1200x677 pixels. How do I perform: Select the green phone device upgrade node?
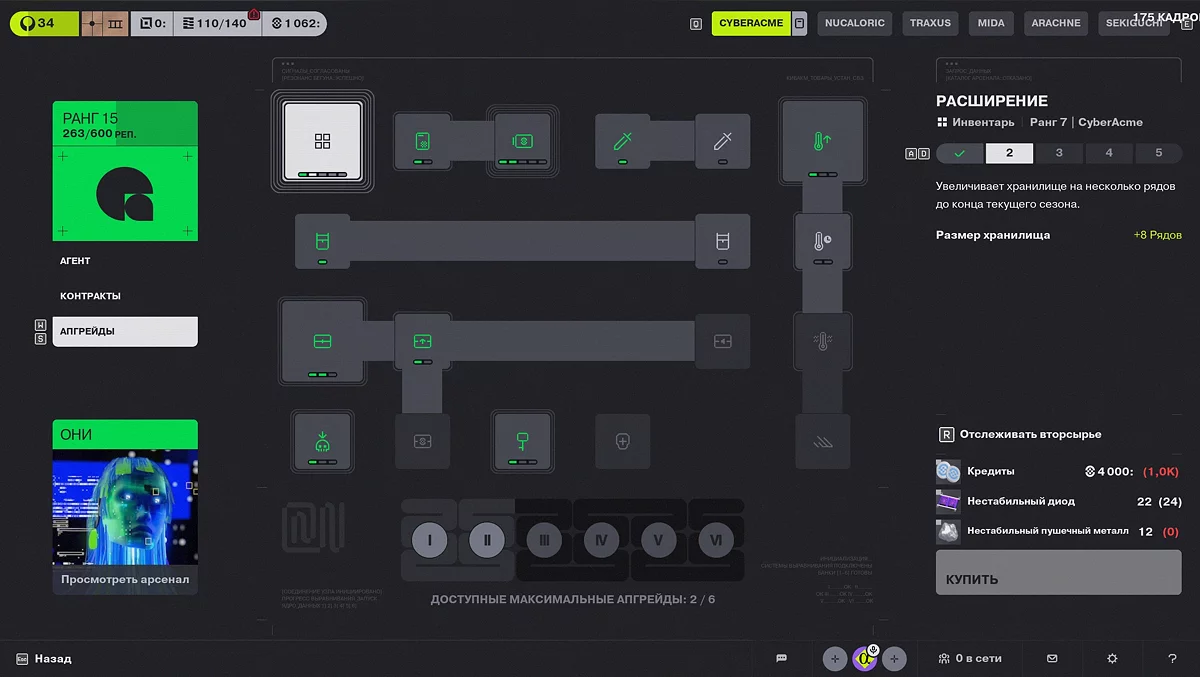tap(422, 141)
